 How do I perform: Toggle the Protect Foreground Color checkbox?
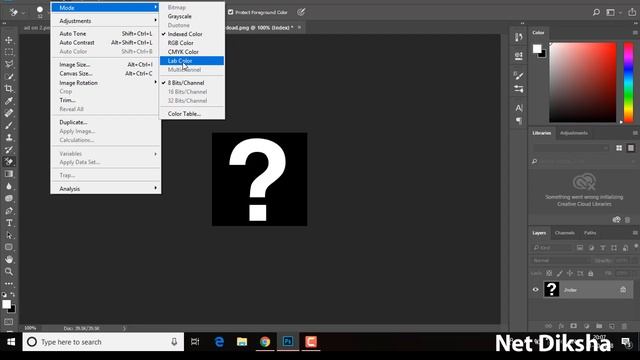point(231,12)
